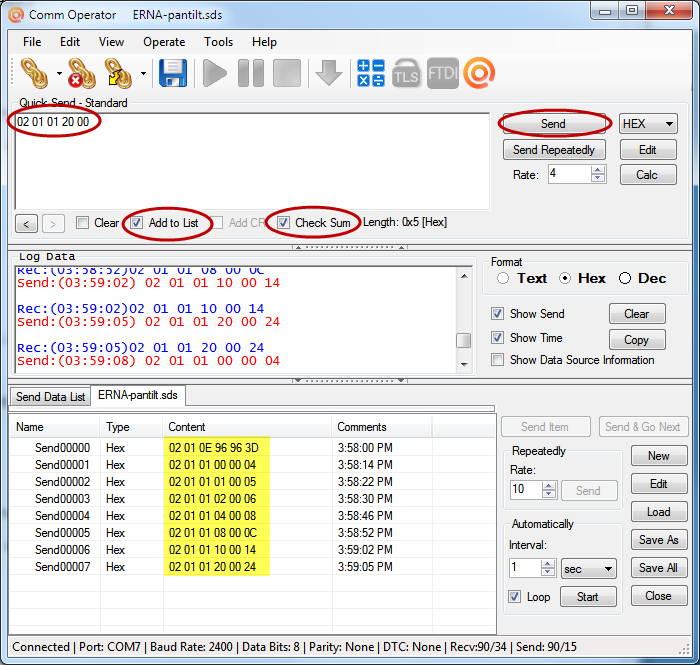This screenshot has width=700, height=665.
Task: Click the orange Comm Operator logo icon
Action: coord(479,73)
